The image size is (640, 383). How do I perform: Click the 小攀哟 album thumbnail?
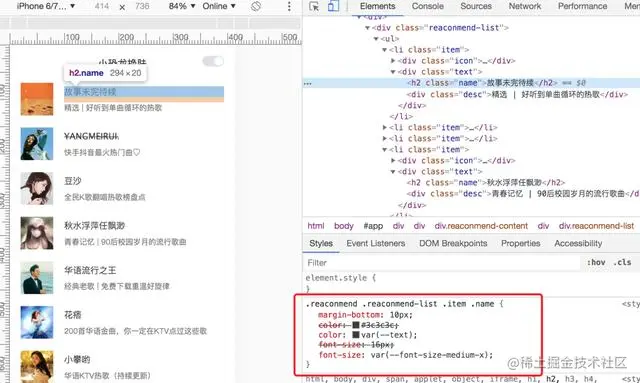[x=37, y=366]
